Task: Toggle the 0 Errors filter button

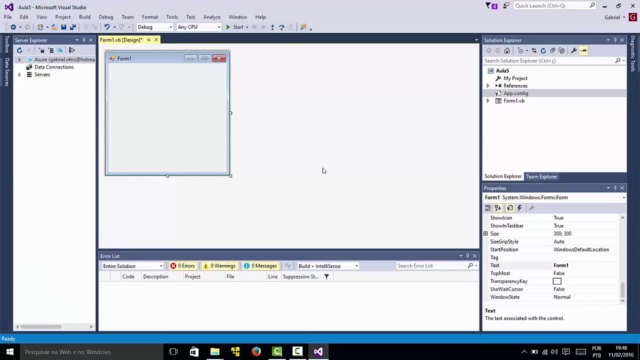Action: [182, 266]
